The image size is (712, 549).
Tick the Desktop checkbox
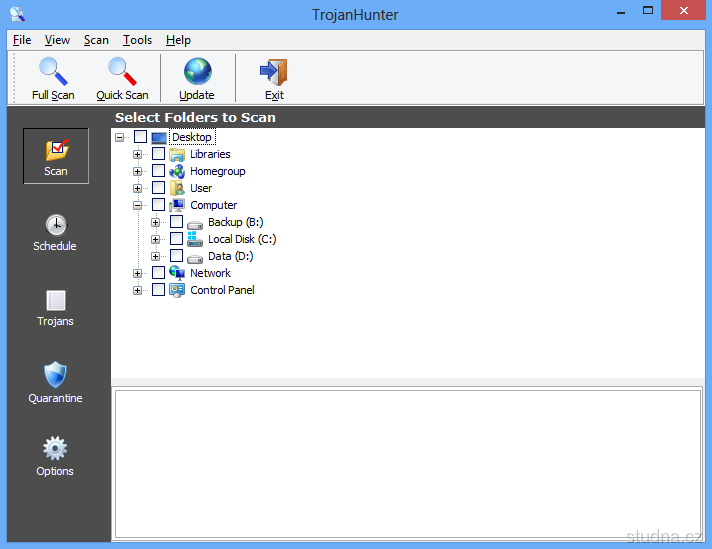click(x=140, y=137)
